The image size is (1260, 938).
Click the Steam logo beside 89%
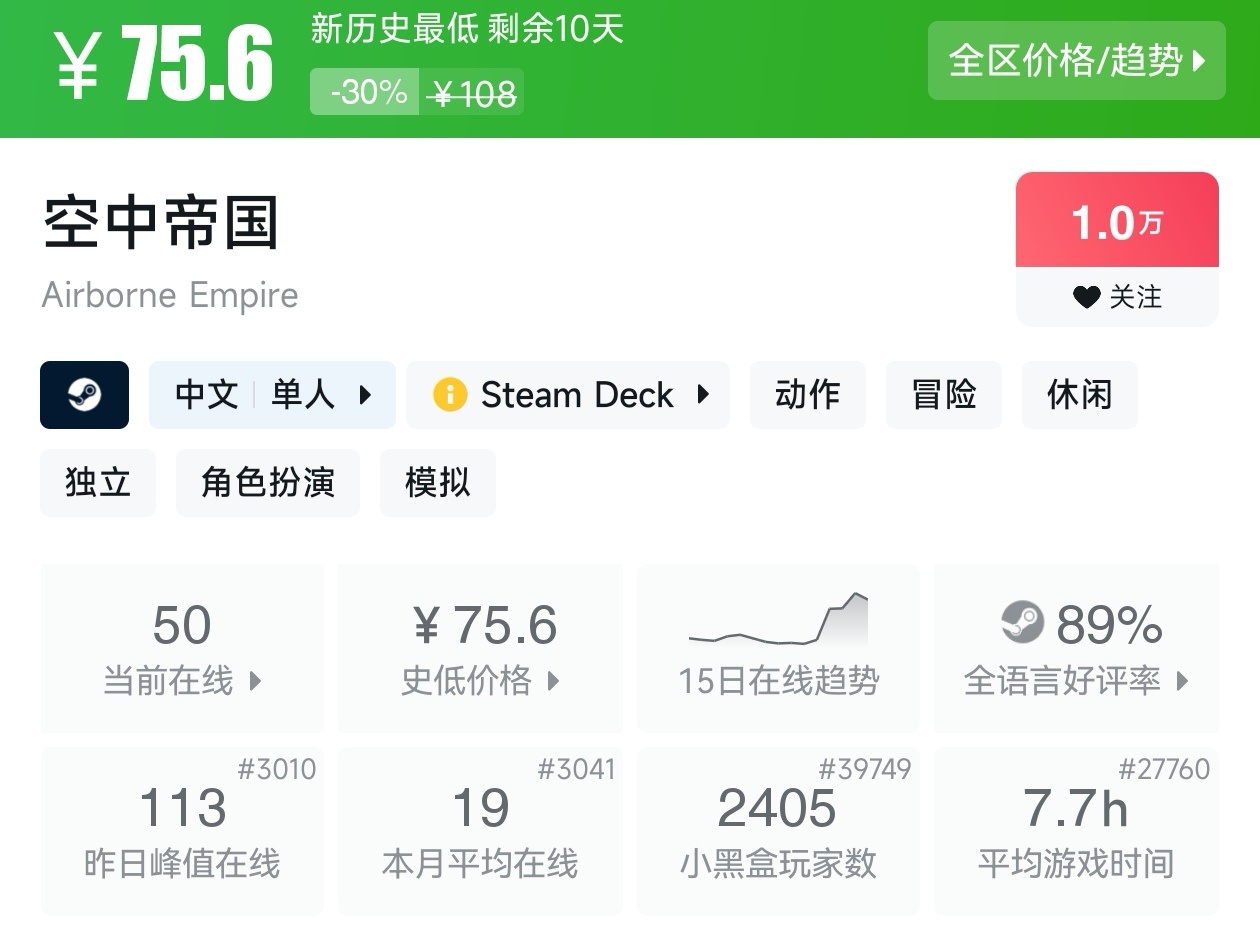coord(1022,622)
